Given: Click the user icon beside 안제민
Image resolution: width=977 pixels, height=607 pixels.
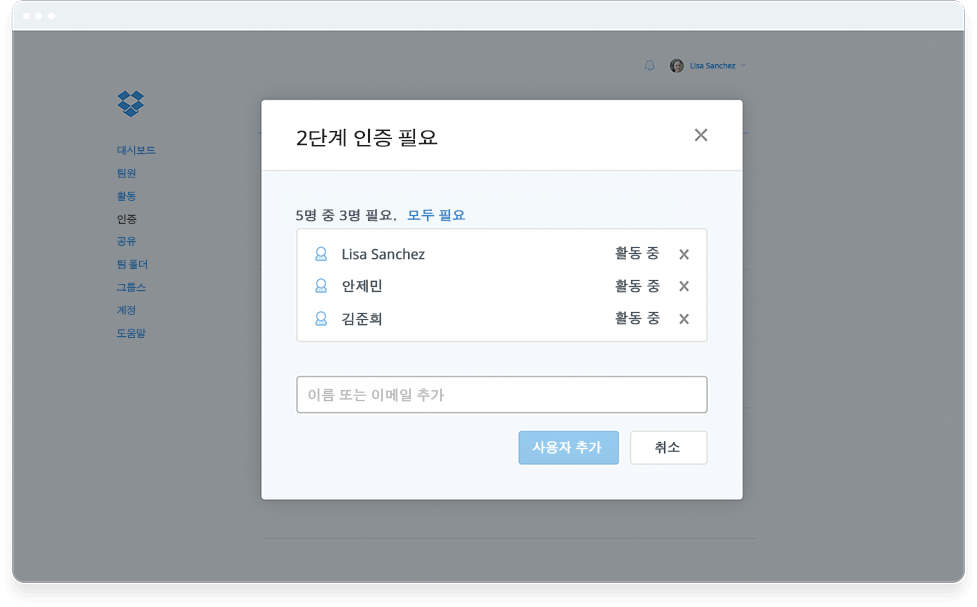Looking at the screenshot, I should [x=320, y=286].
